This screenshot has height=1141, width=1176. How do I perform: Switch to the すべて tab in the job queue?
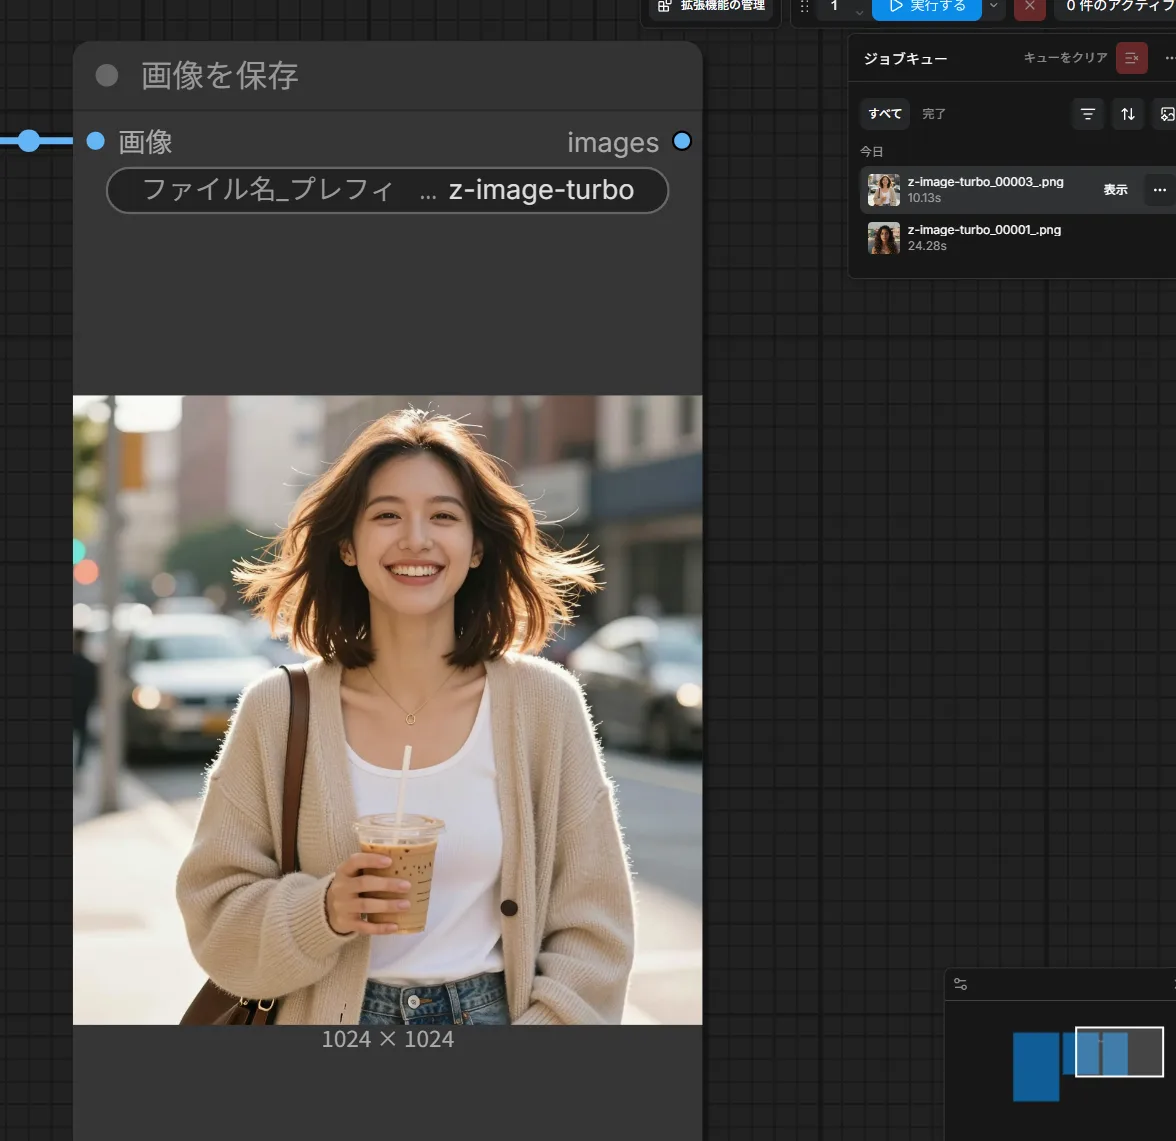point(885,114)
